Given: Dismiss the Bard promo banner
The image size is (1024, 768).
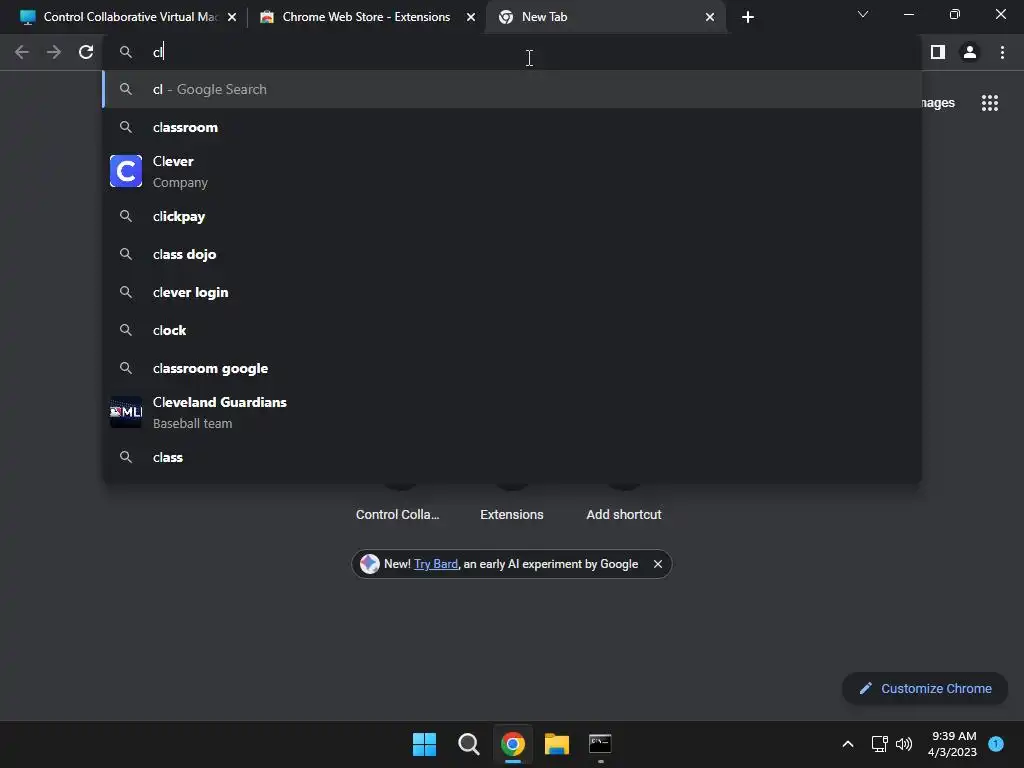Looking at the screenshot, I should (x=658, y=564).
